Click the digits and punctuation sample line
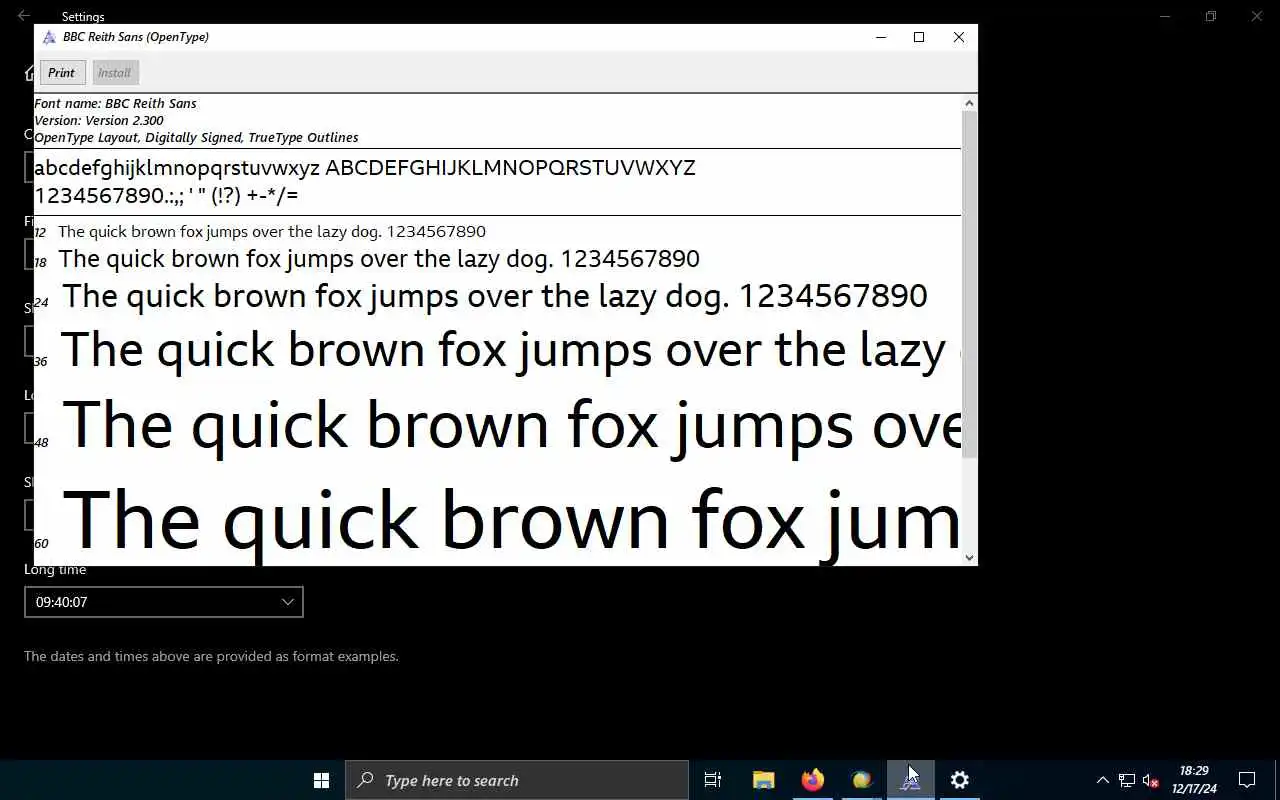 [x=166, y=195]
